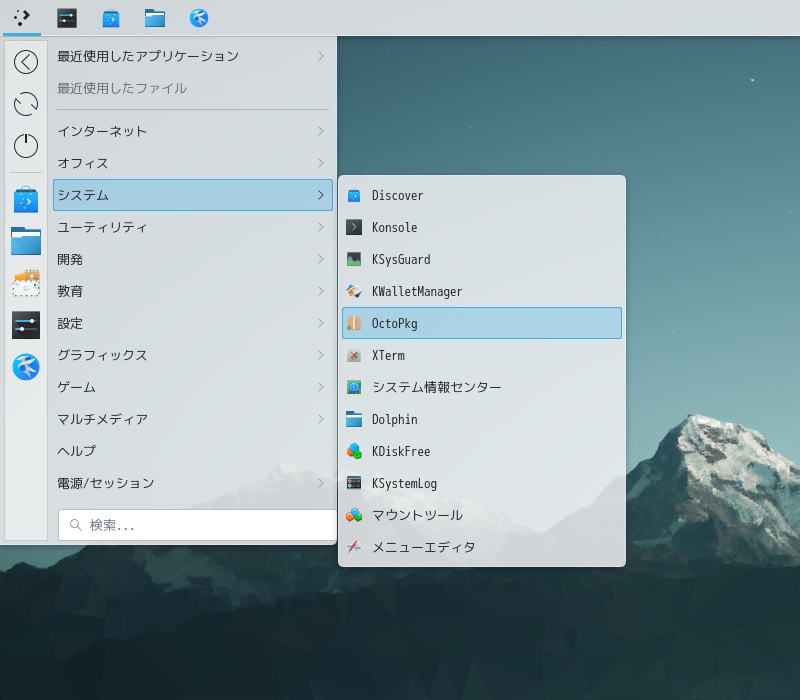
Task: Click the XTerm icon in submenu
Action: pyautogui.click(x=354, y=355)
